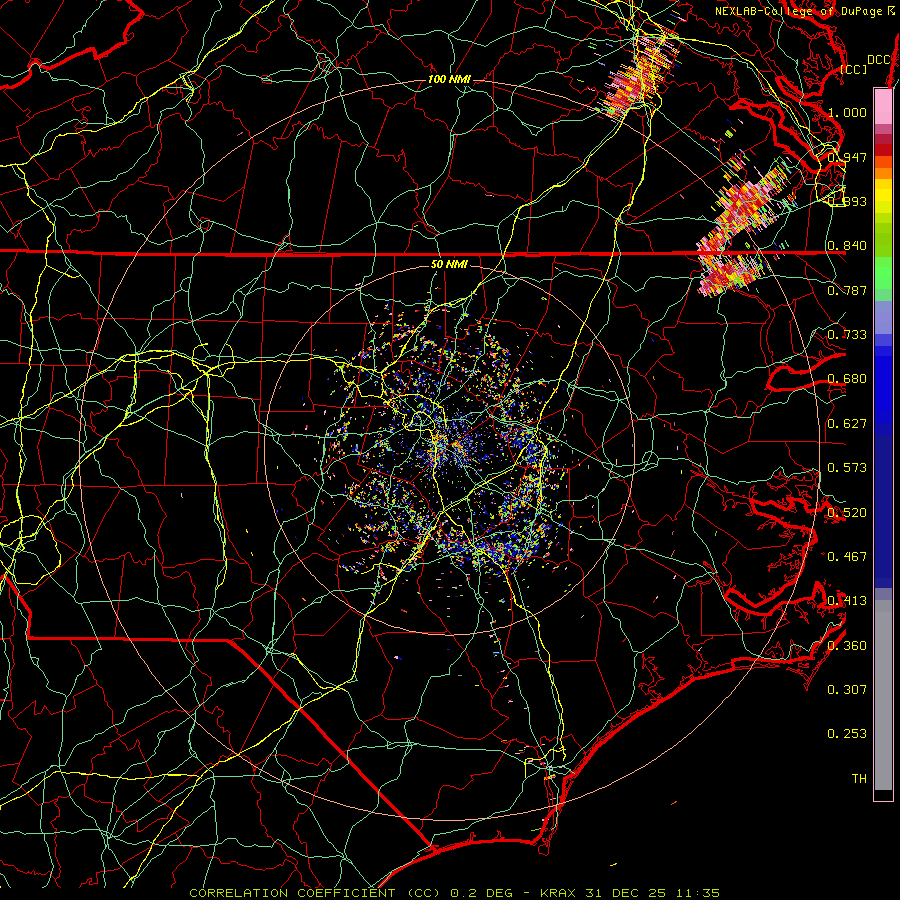900x900 pixels.
Task: Select the [CC] label above the color bar
Action: click(x=854, y=69)
